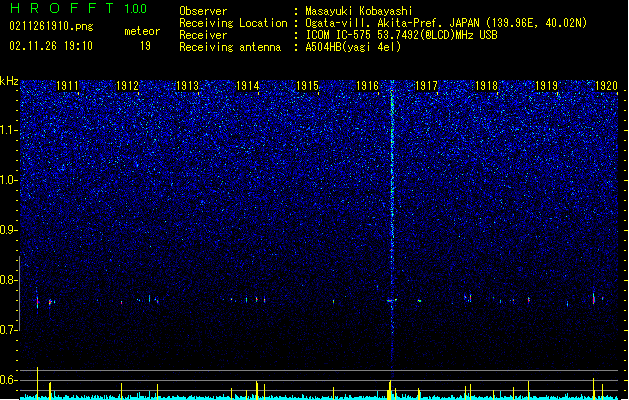Click observer name Masayuki Kobayashi

pyautogui.click(x=359, y=11)
